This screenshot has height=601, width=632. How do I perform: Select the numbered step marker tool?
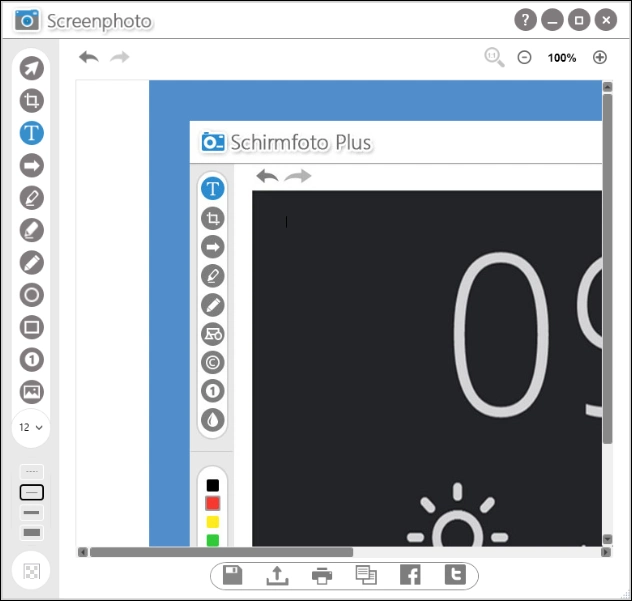point(32,360)
